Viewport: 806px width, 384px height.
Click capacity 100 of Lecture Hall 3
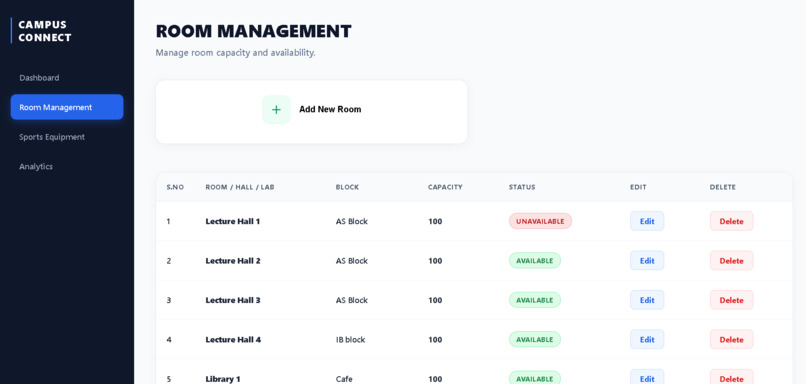pos(435,300)
